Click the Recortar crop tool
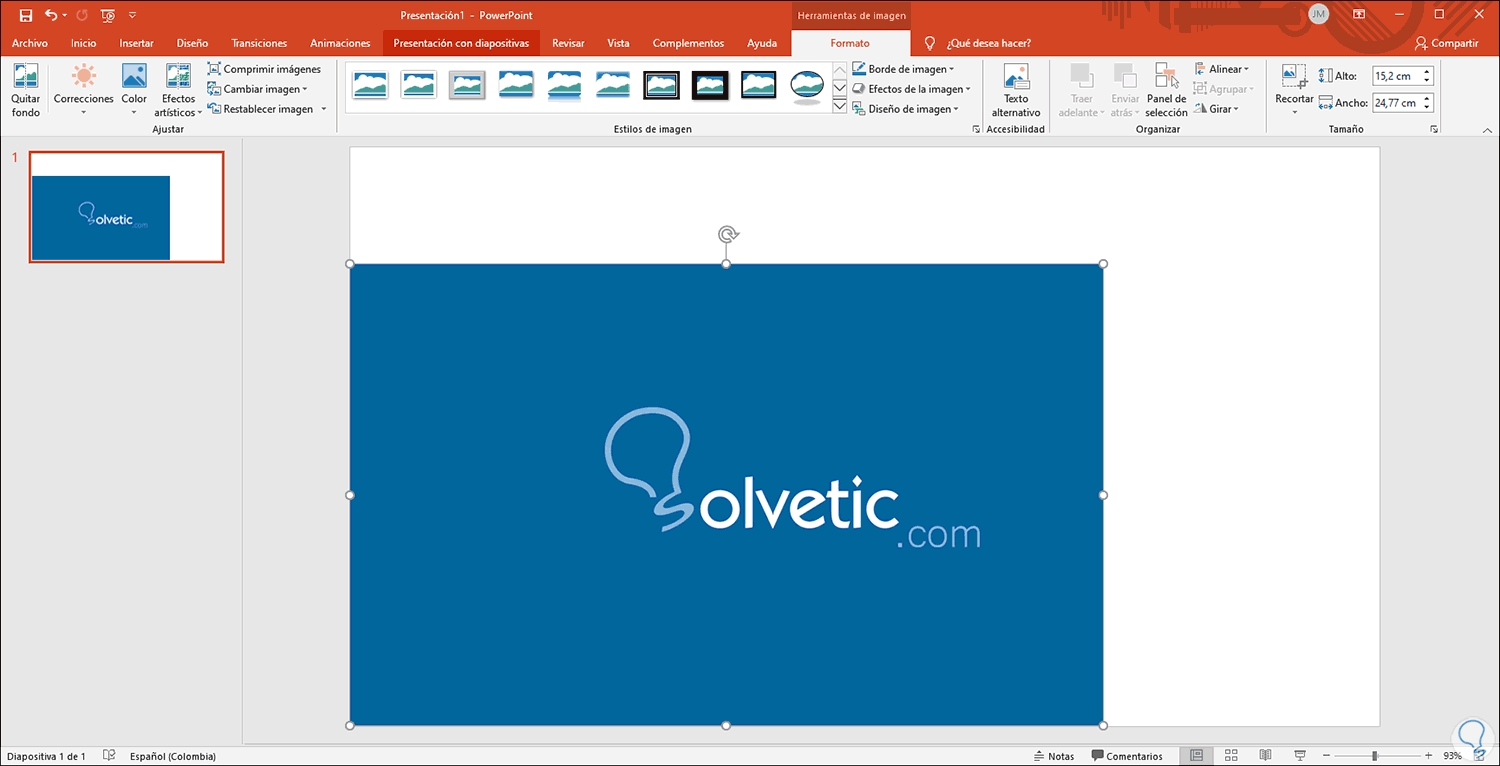 point(1294,89)
